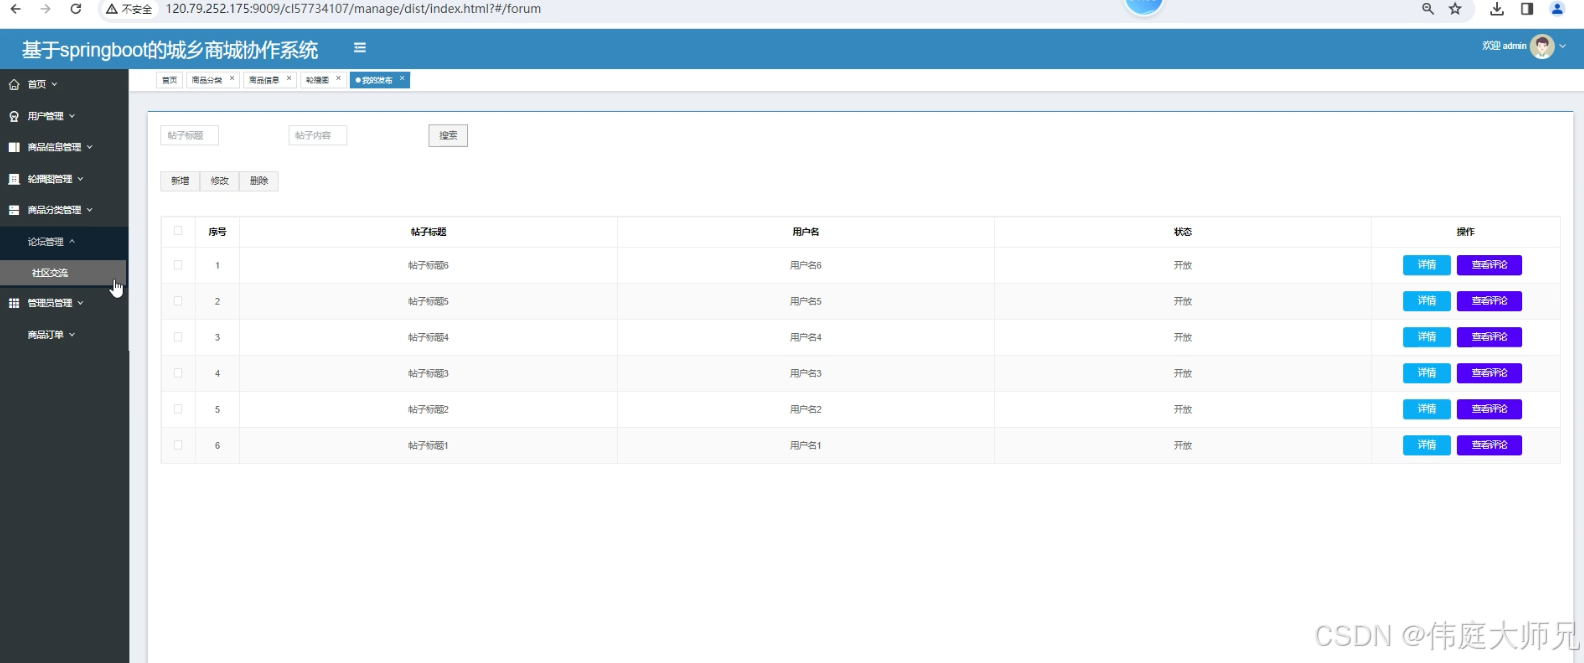
Task: Click the house icon beside 首页
Action: (14, 85)
